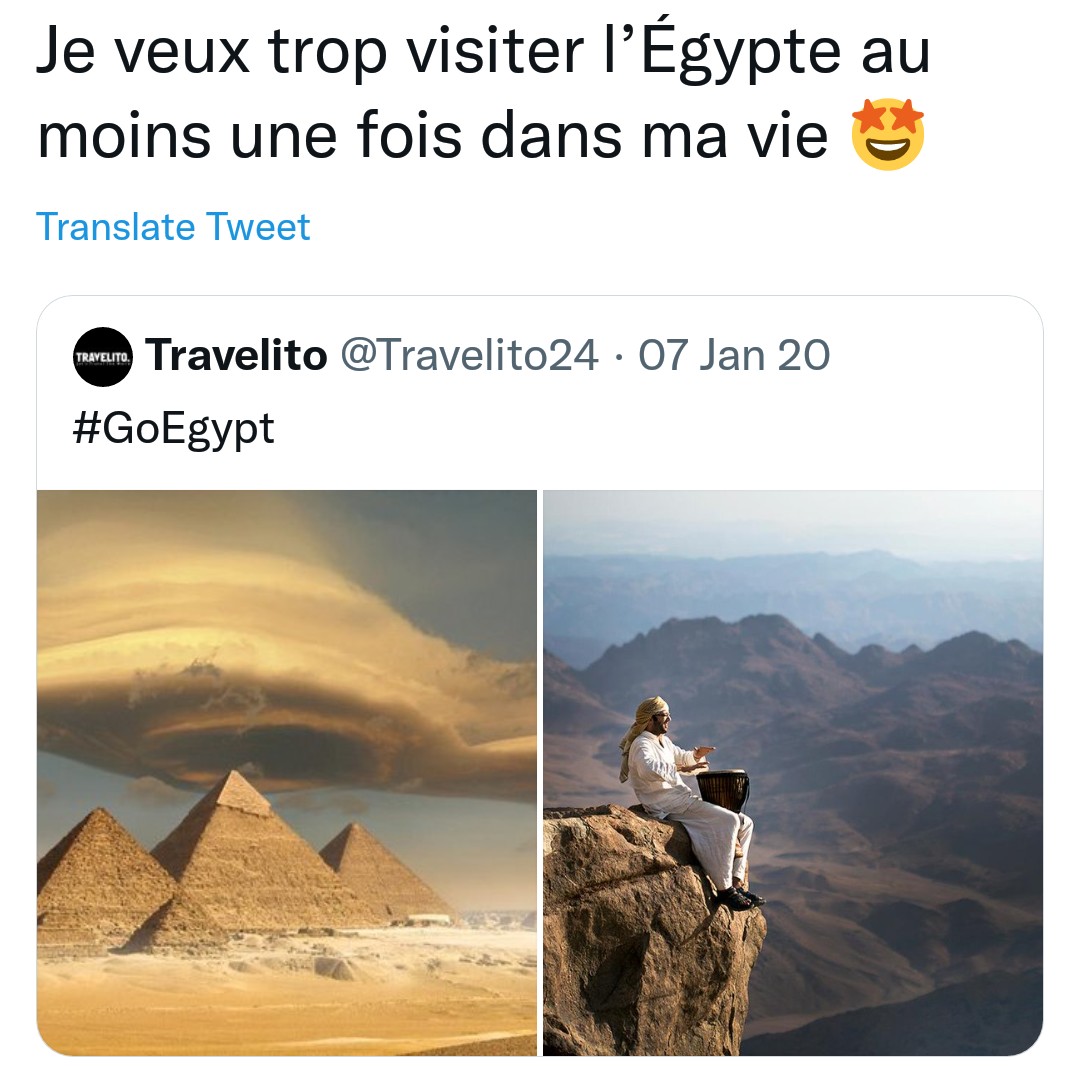Open the Travelito profile avatar
Viewport: 1079px width, 1074px height.
coord(103,356)
